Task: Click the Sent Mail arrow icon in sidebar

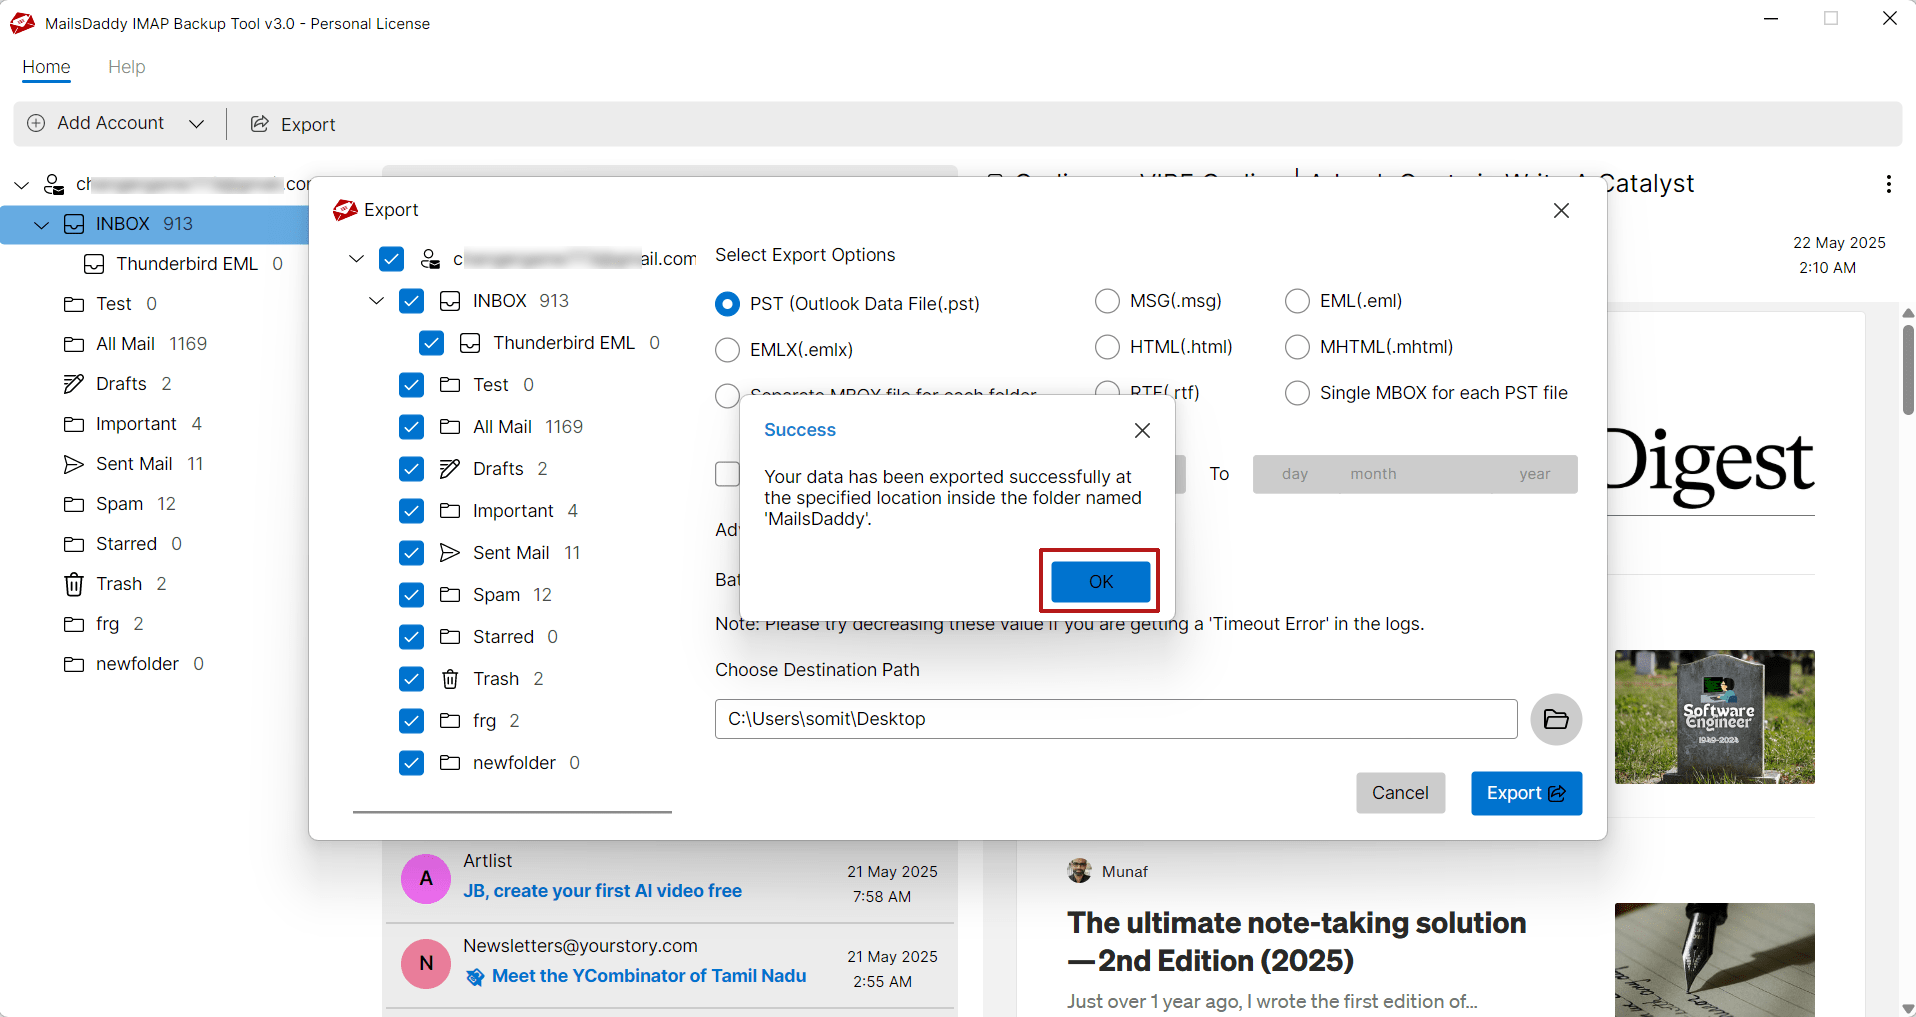Action: (74, 464)
